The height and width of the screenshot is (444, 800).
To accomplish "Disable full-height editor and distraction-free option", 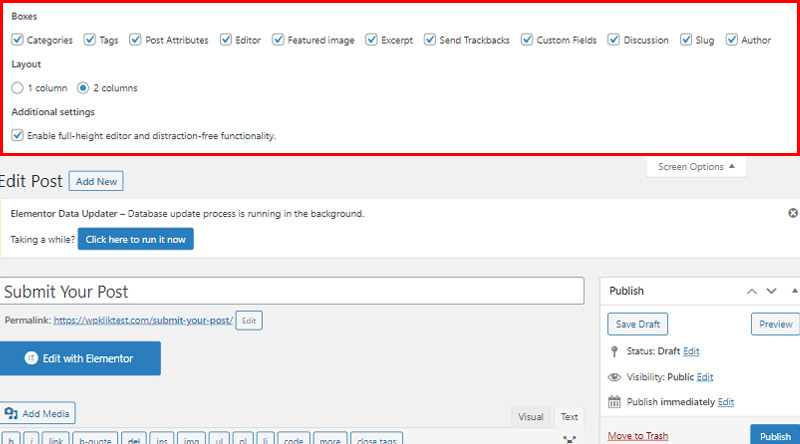I will click(x=17, y=136).
